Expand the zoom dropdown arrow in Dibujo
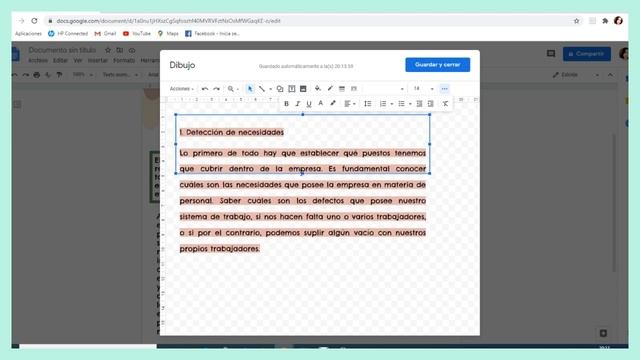Viewport: 640px width, 360px height. [238, 89]
